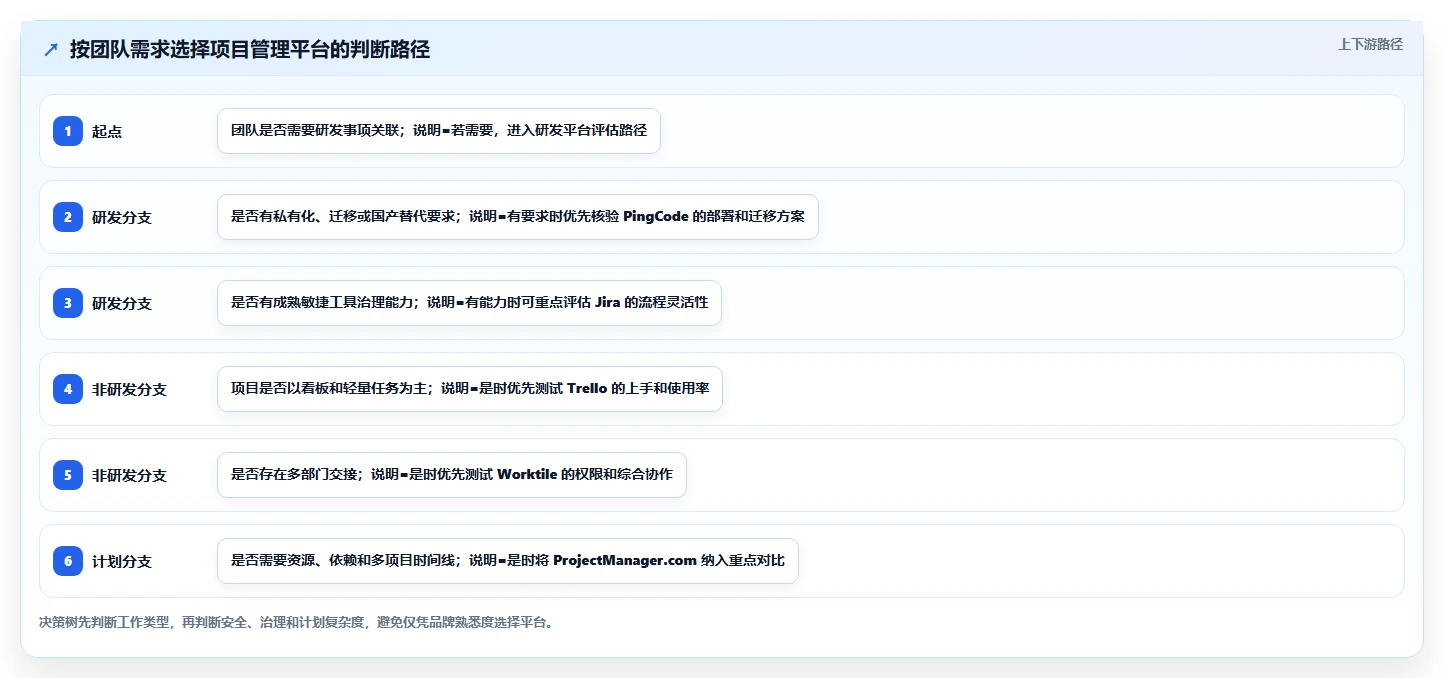The height and width of the screenshot is (678, 1444).
Task: Click step number 3 badge
Action: [x=68, y=303]
